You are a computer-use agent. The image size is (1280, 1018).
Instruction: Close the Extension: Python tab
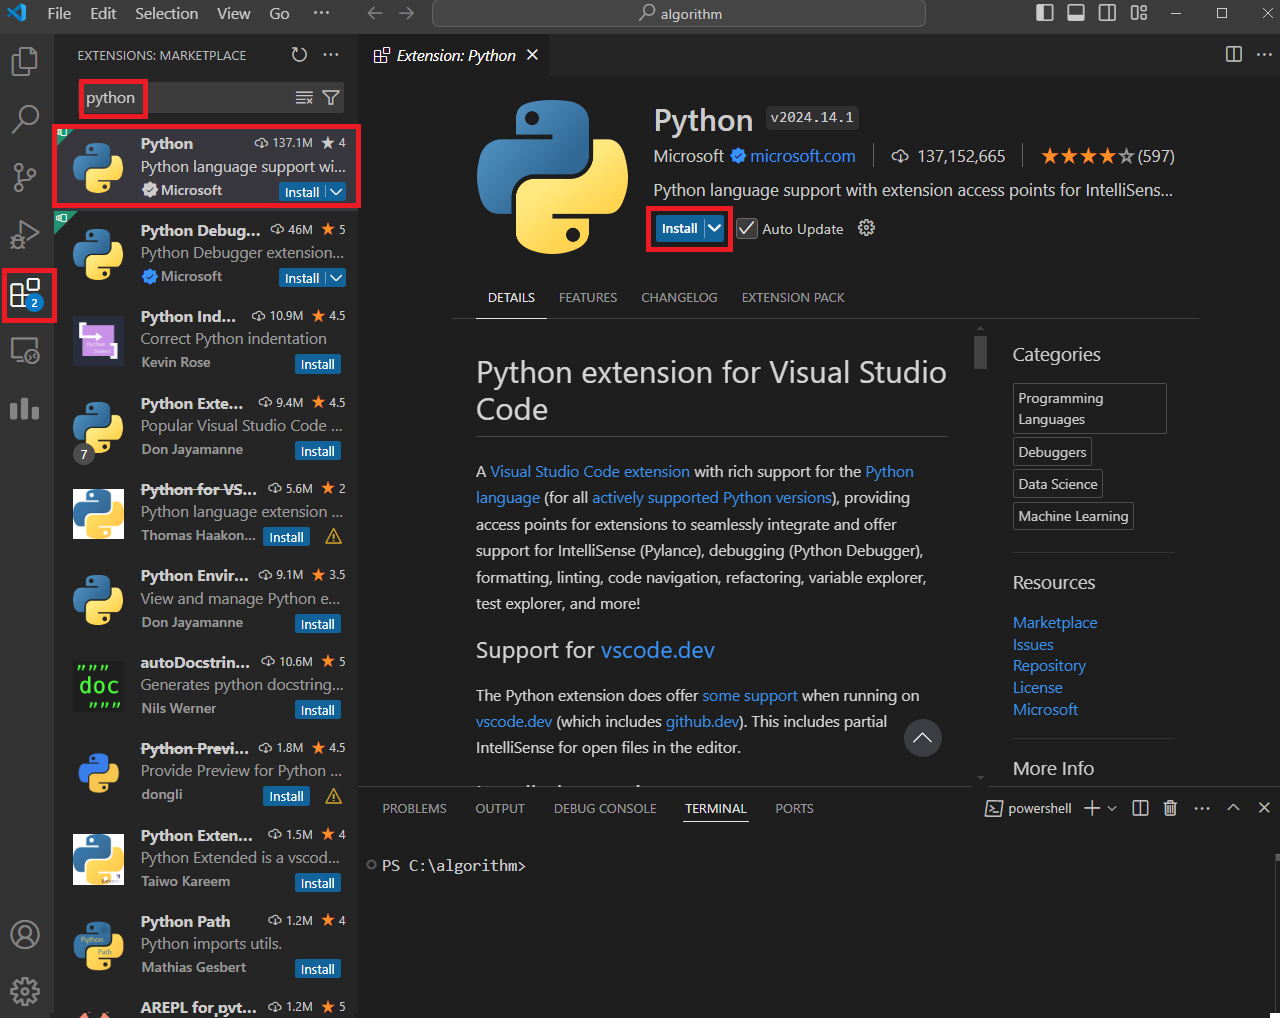tap(532, 55)
